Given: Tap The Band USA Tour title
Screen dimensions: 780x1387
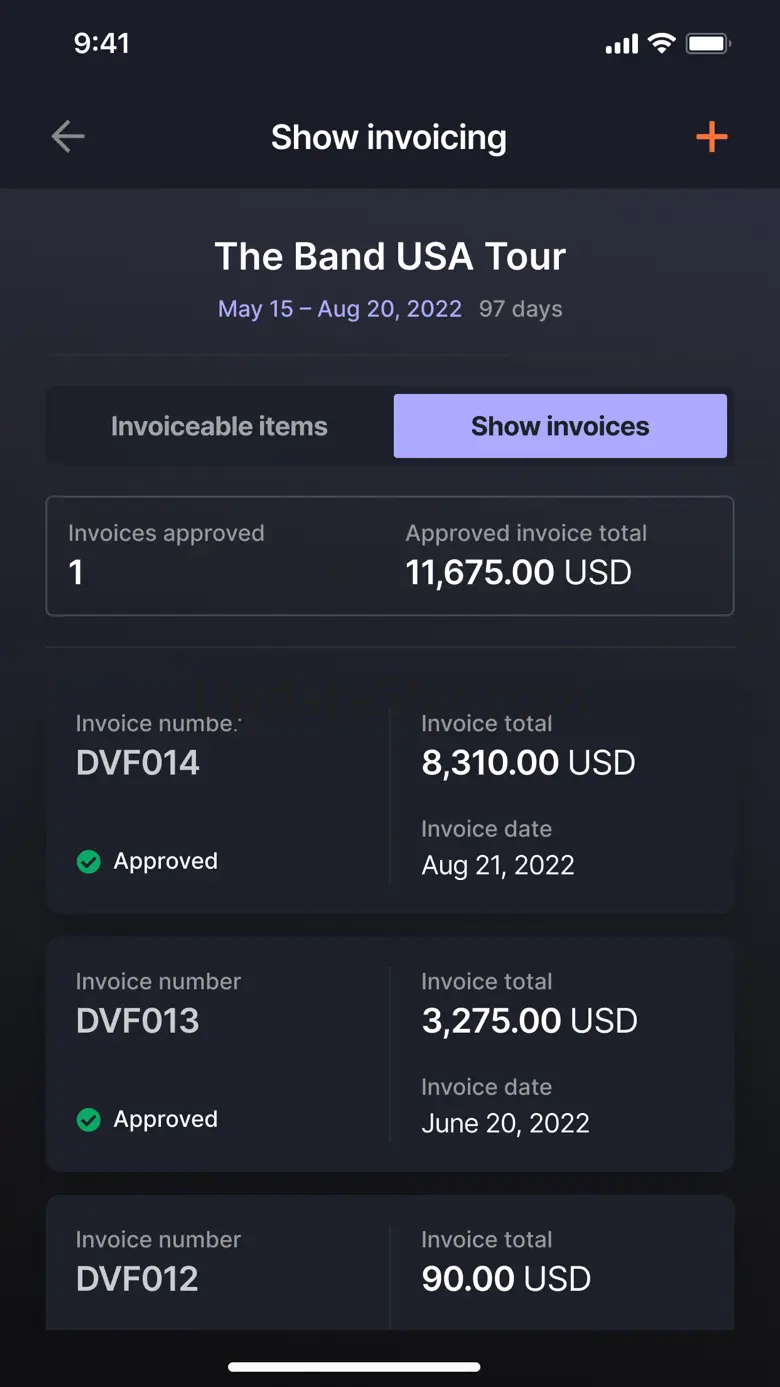Looking at the screenshot, I should (x=390, y=257).
